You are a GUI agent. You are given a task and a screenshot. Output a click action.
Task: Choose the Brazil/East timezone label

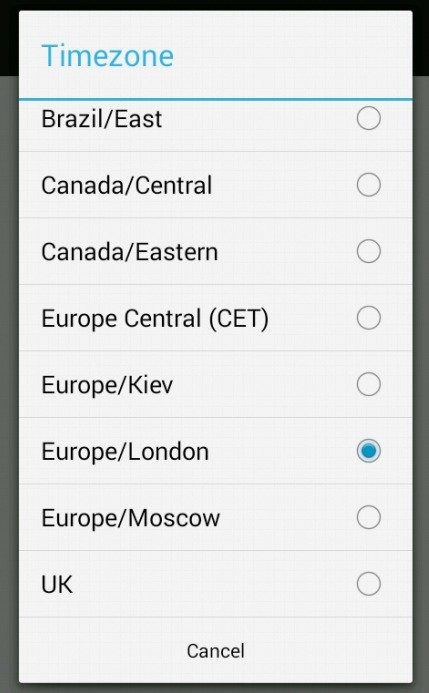click(x=102, y=119)
